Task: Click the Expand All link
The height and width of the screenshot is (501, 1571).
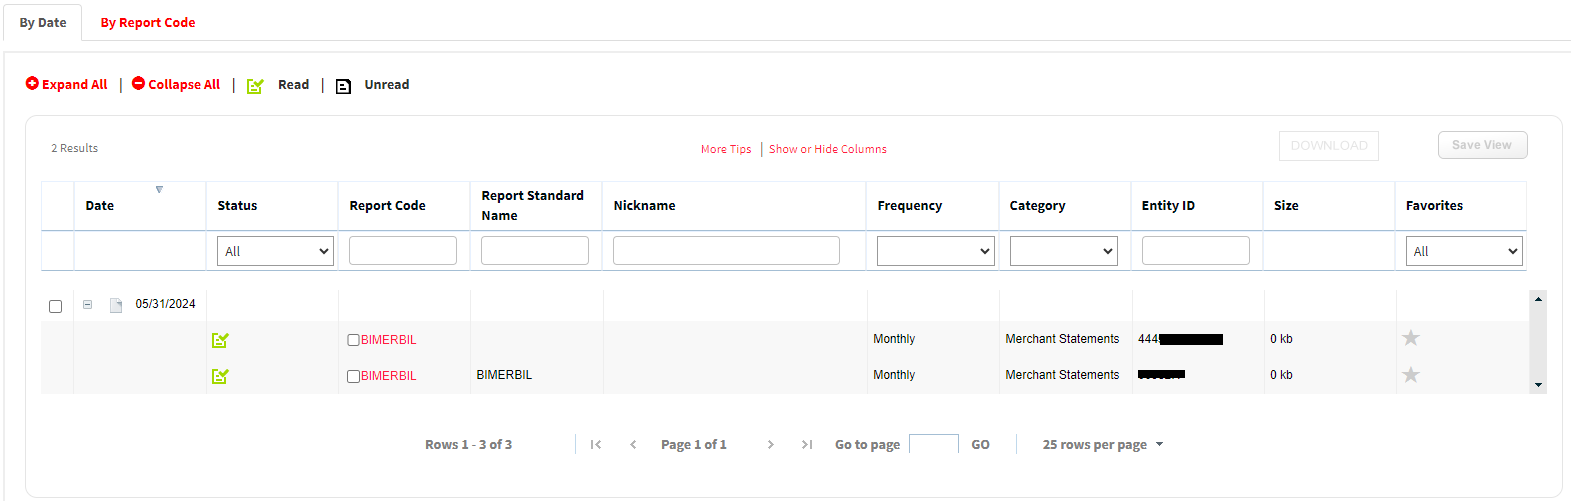Action: point(67,85)
